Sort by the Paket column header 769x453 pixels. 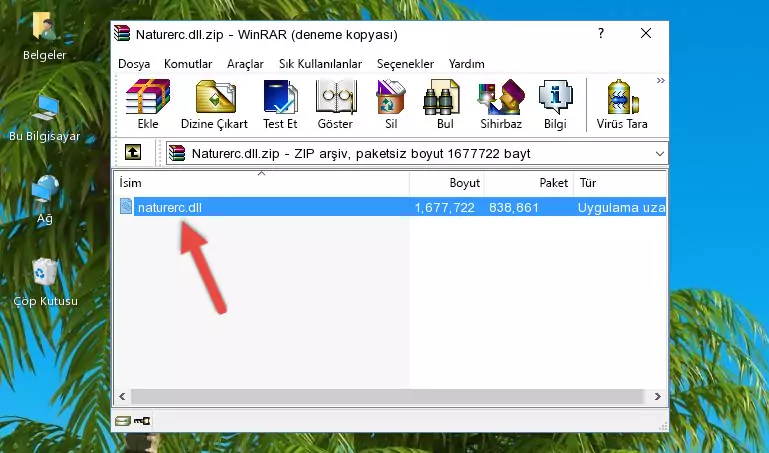[529, 183]
